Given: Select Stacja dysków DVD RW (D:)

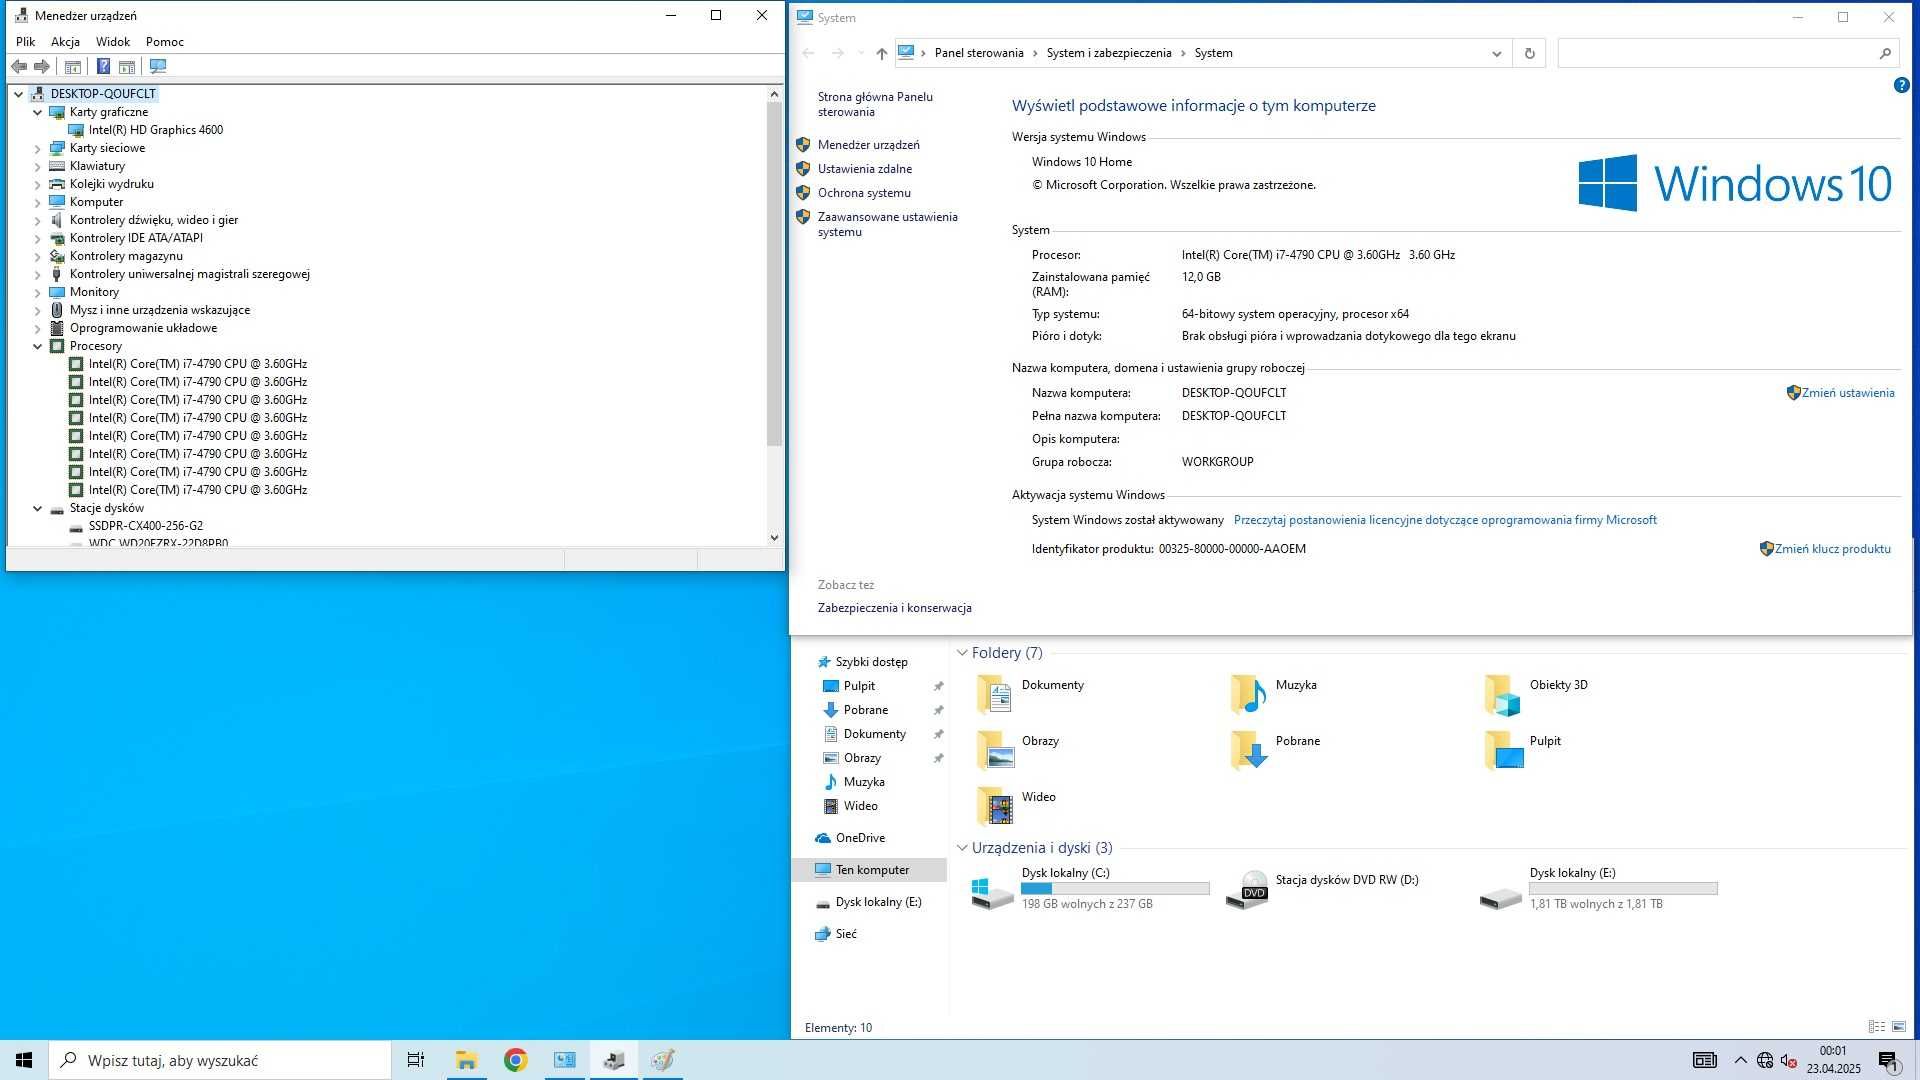Looking at the screenshot, I should click(1324, 888).
